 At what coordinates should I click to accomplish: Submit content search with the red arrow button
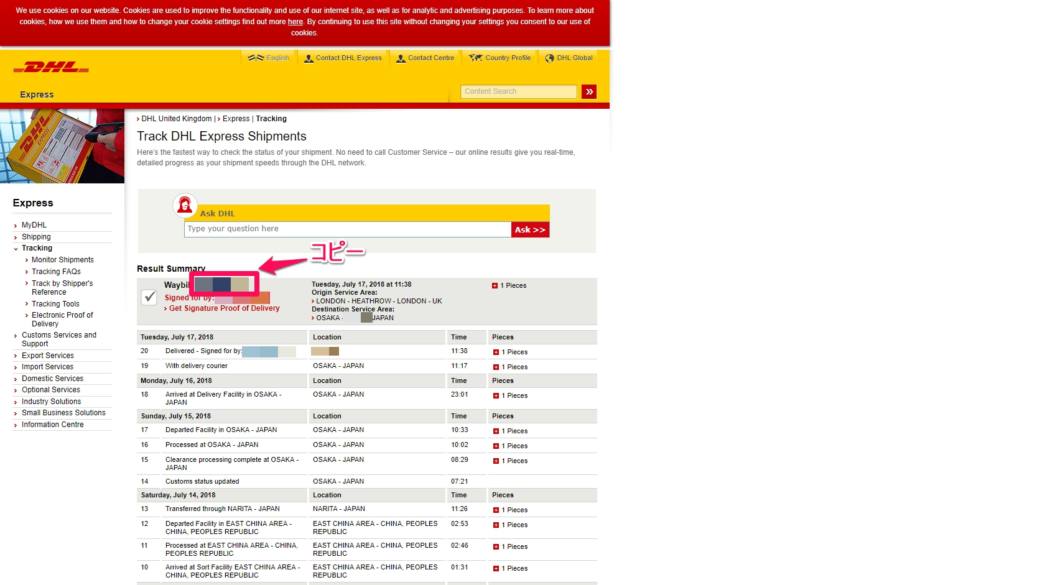click(589, 91)
